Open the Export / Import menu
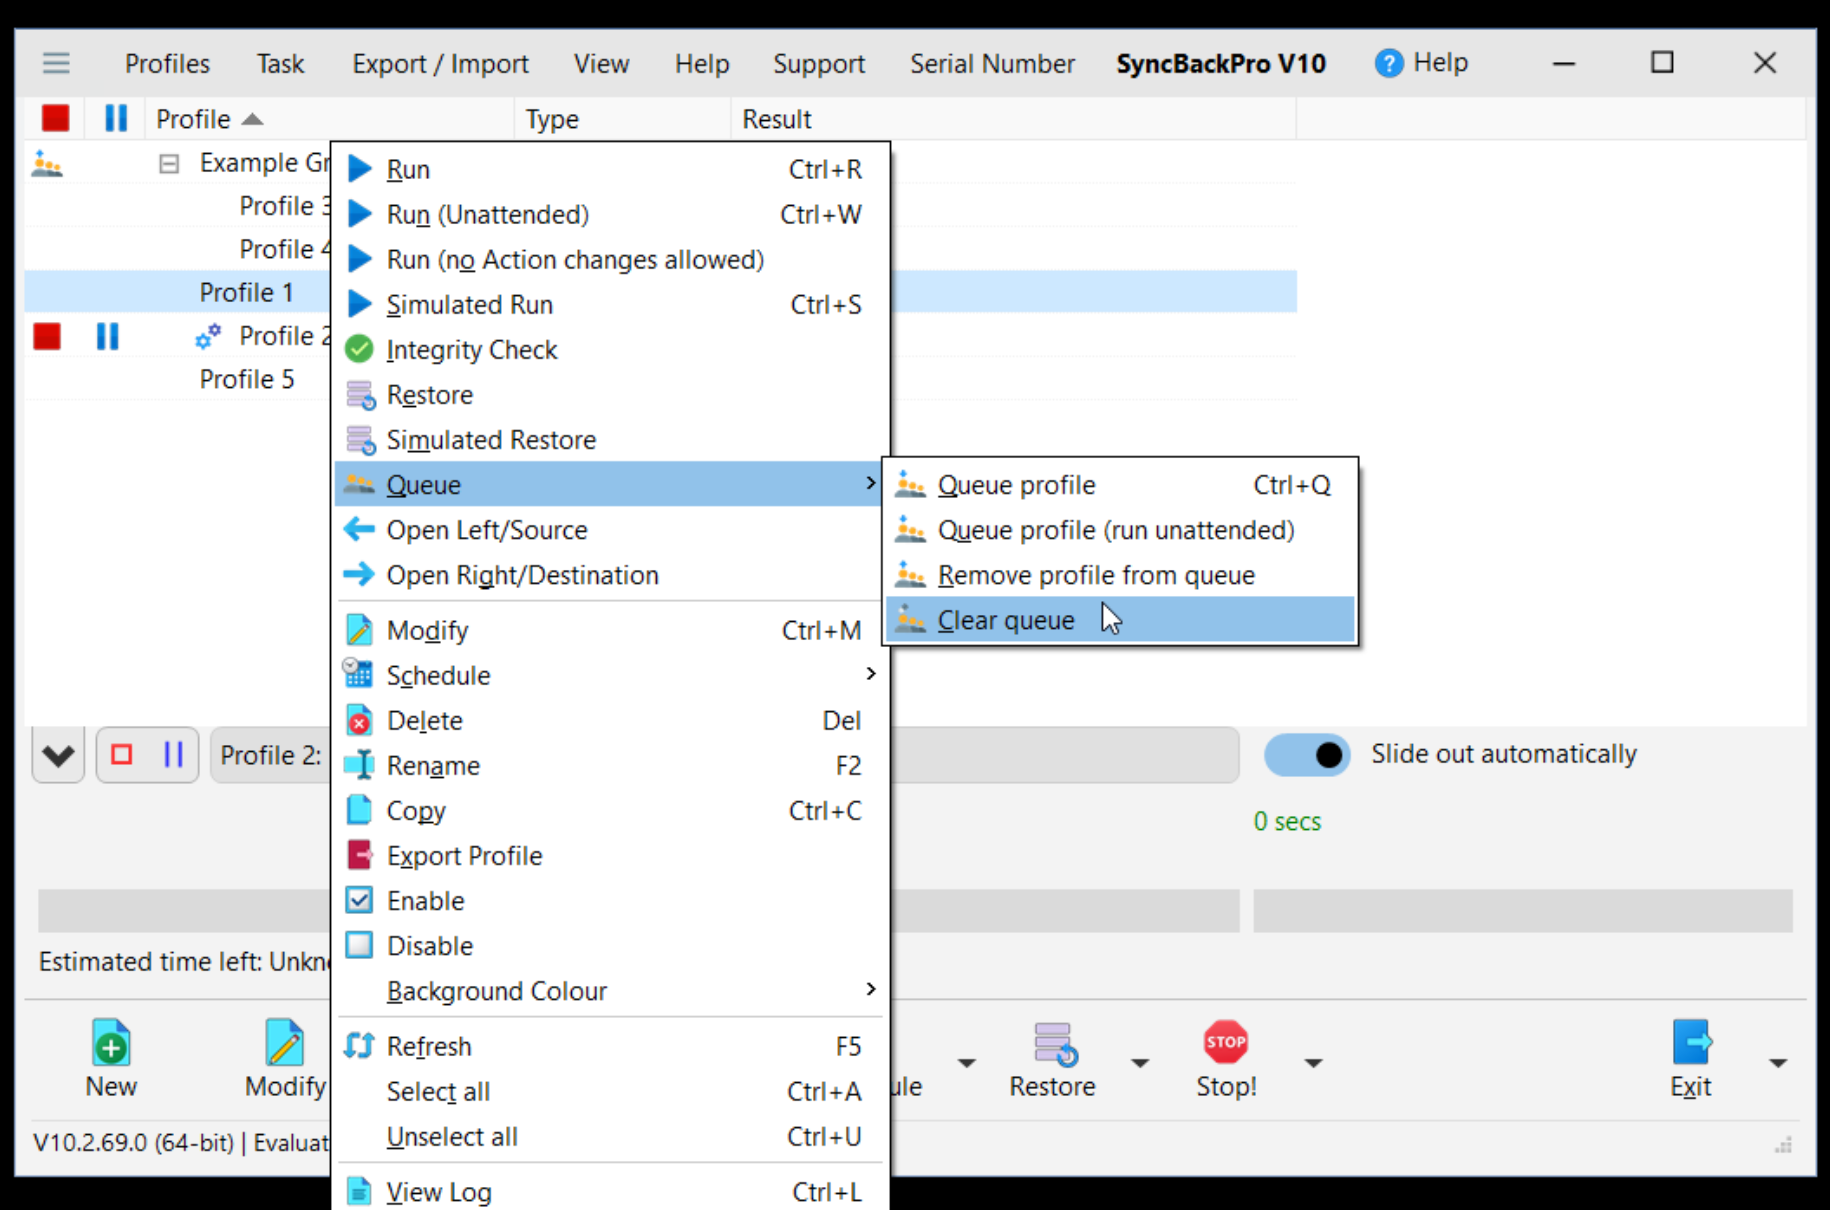Image resolution: width=1830 pixels, height=1210 pixels. [440, 64]
